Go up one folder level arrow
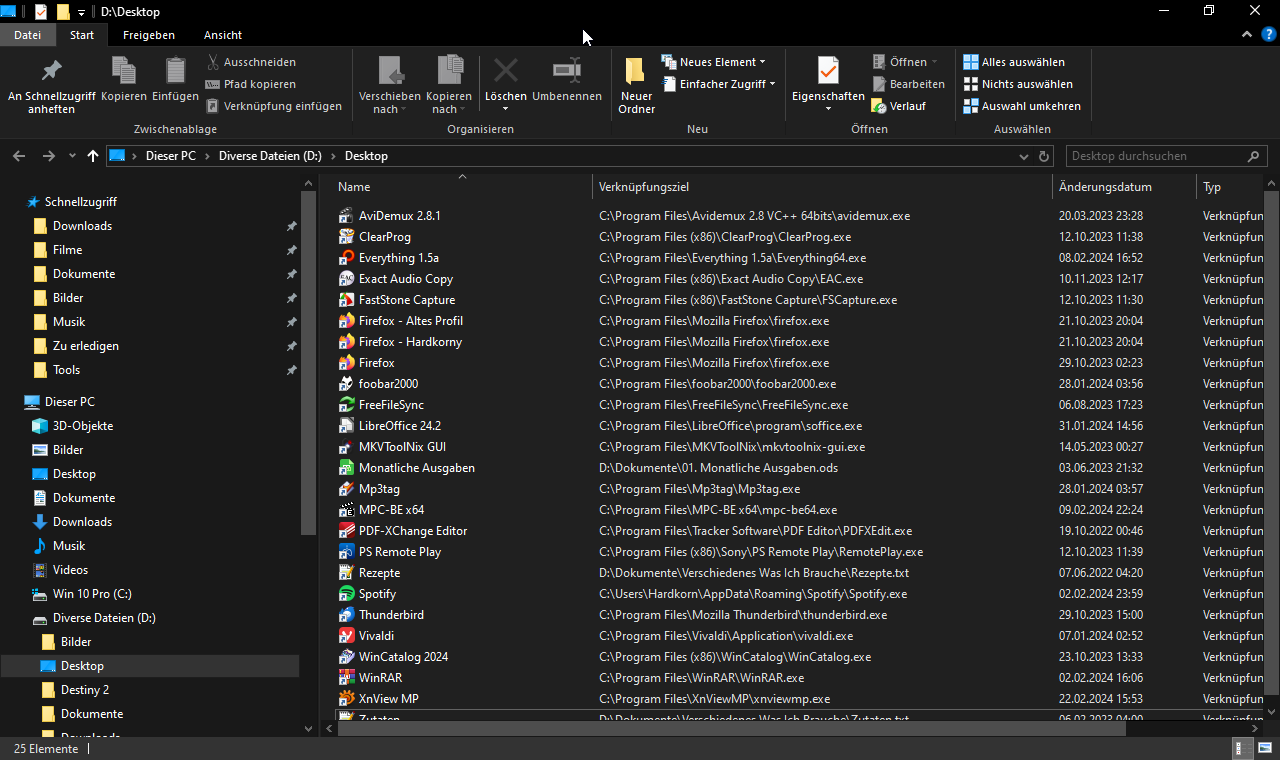This screenshot has width=1280, height=760. click(93, 156)
